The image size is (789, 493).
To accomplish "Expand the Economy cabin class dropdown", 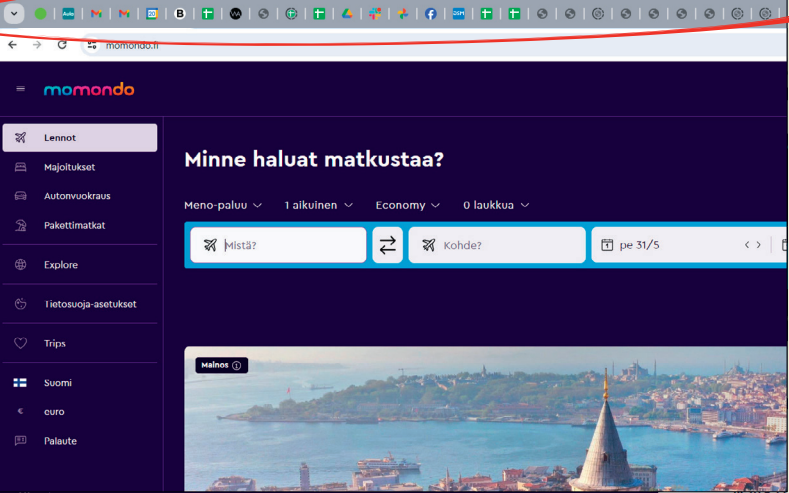I will (407, 205).
